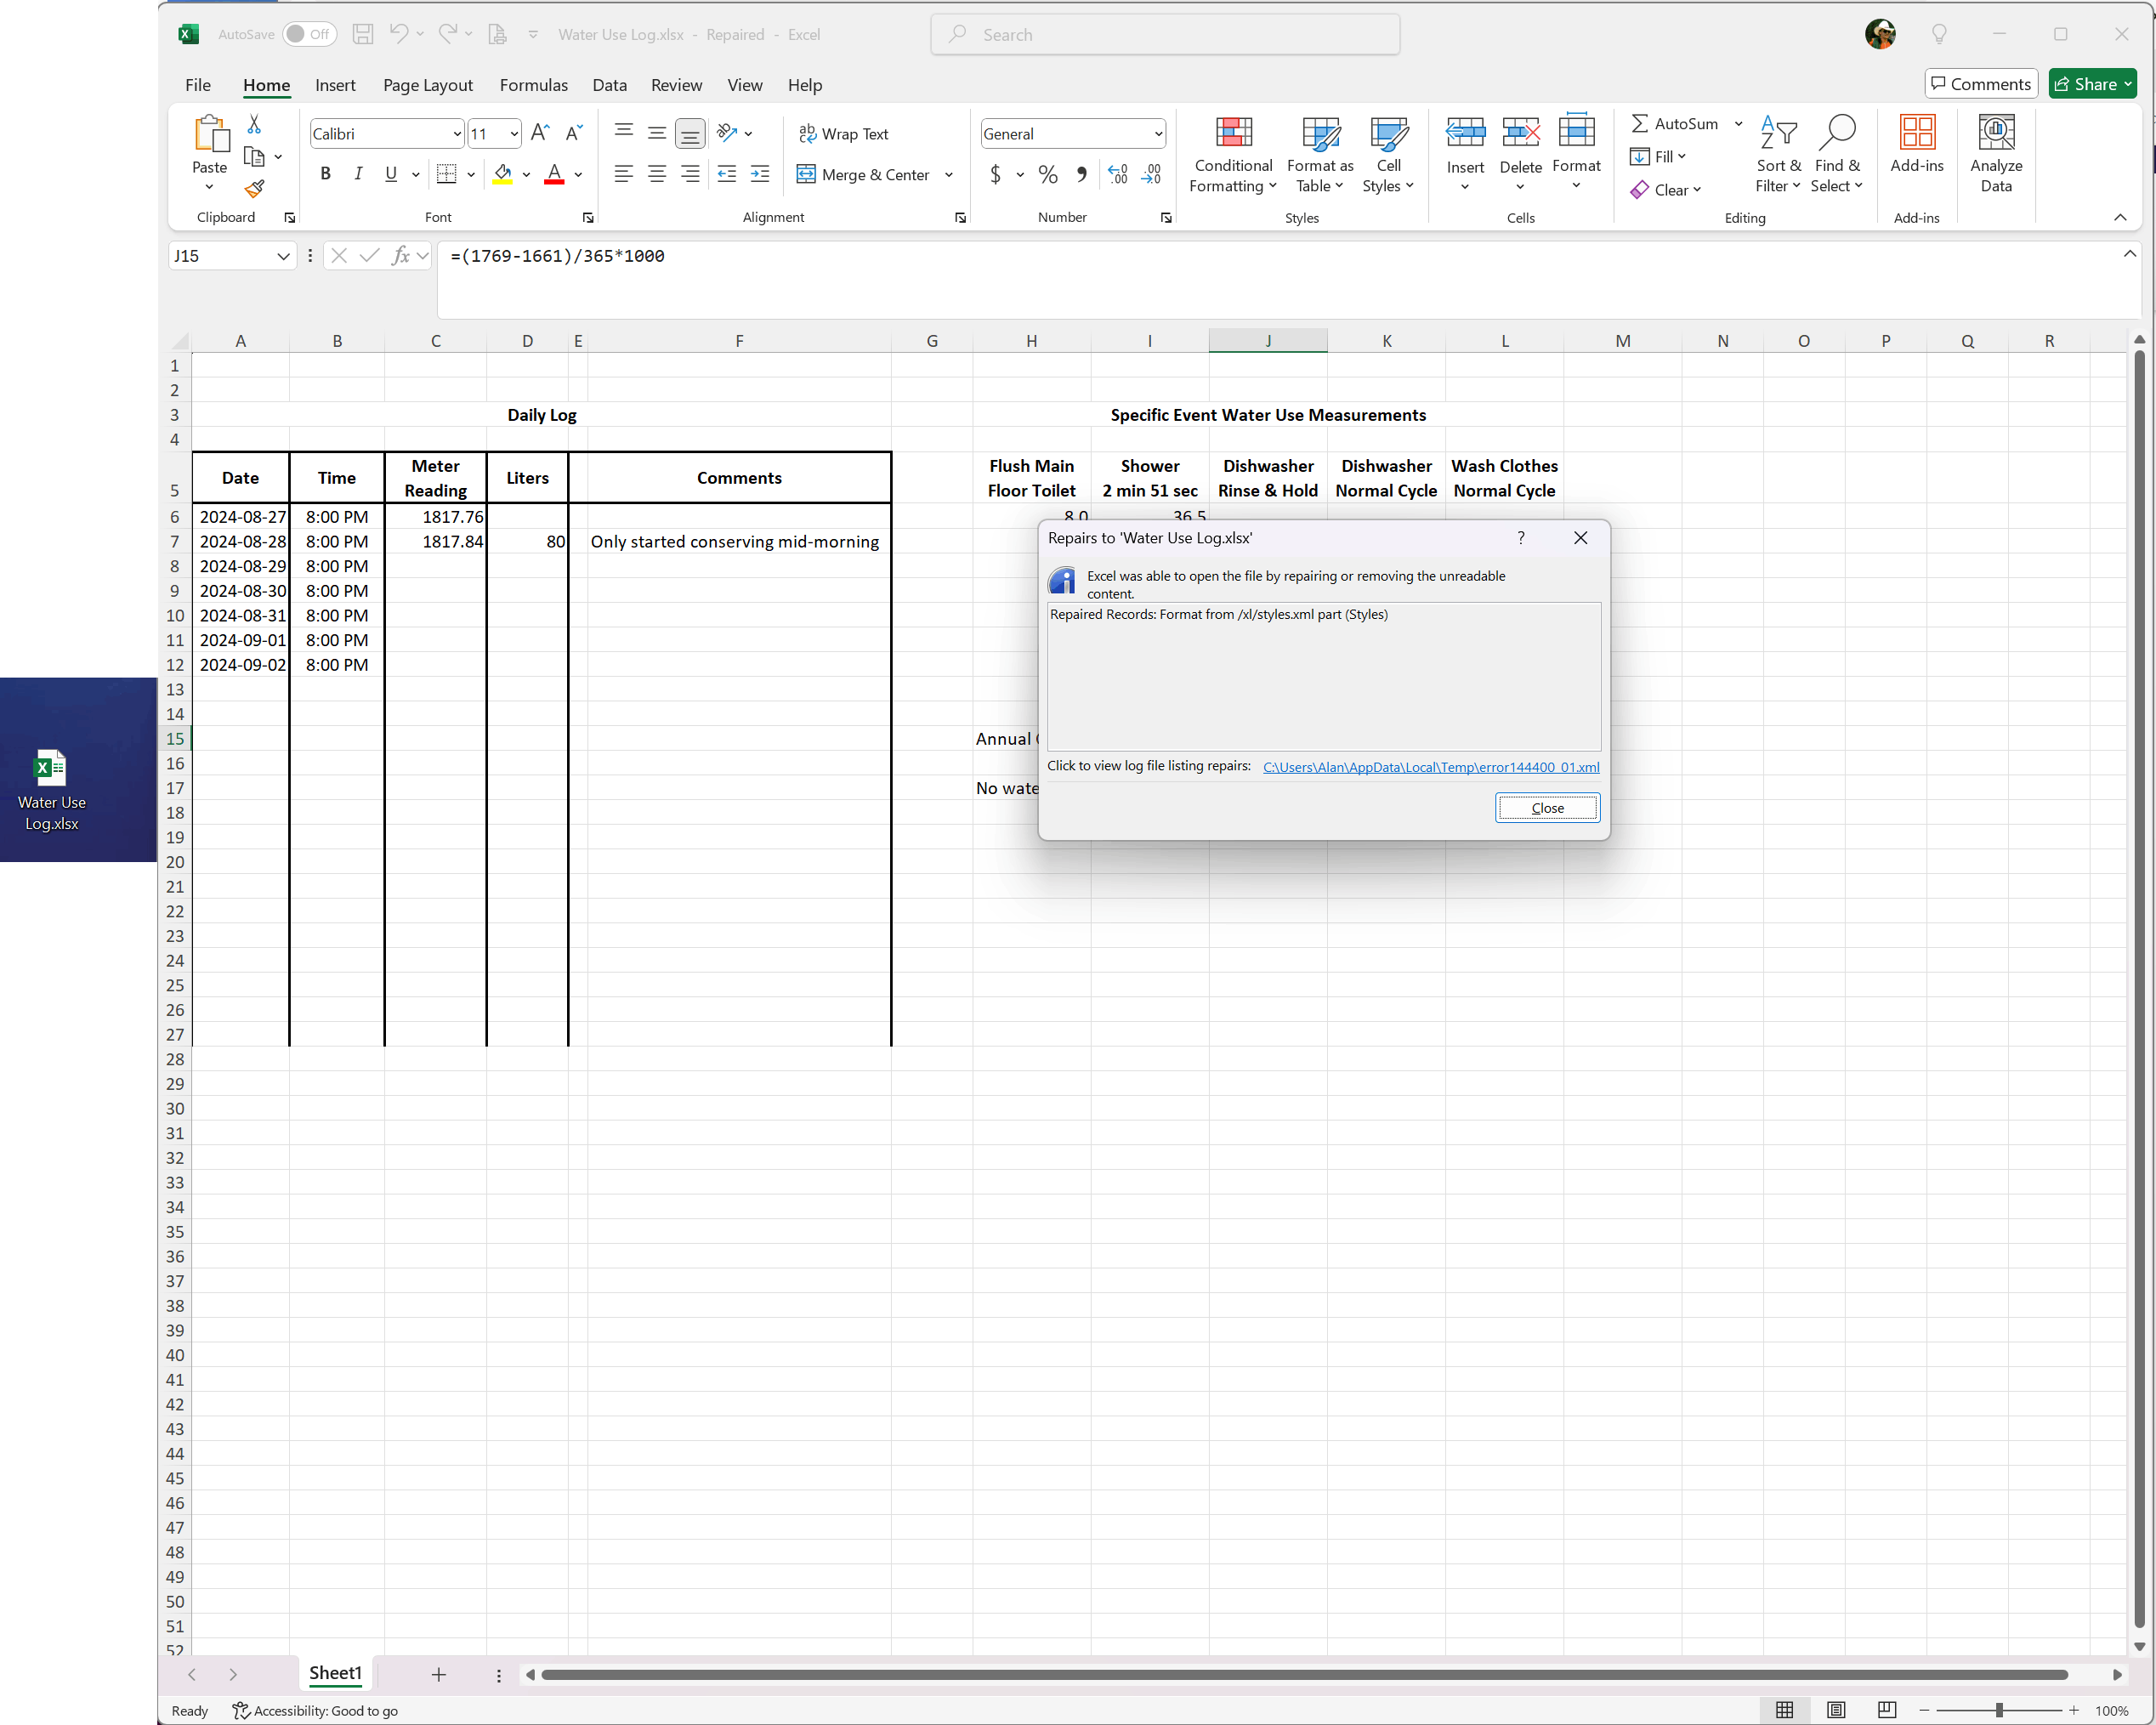This screenshot has height=1725, width=2156.
Task: Expand the number format General dropdown
Action: click(x=1158, y=133)
